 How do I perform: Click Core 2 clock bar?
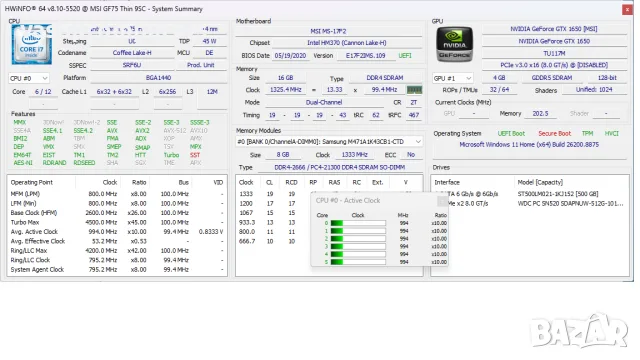358,239
